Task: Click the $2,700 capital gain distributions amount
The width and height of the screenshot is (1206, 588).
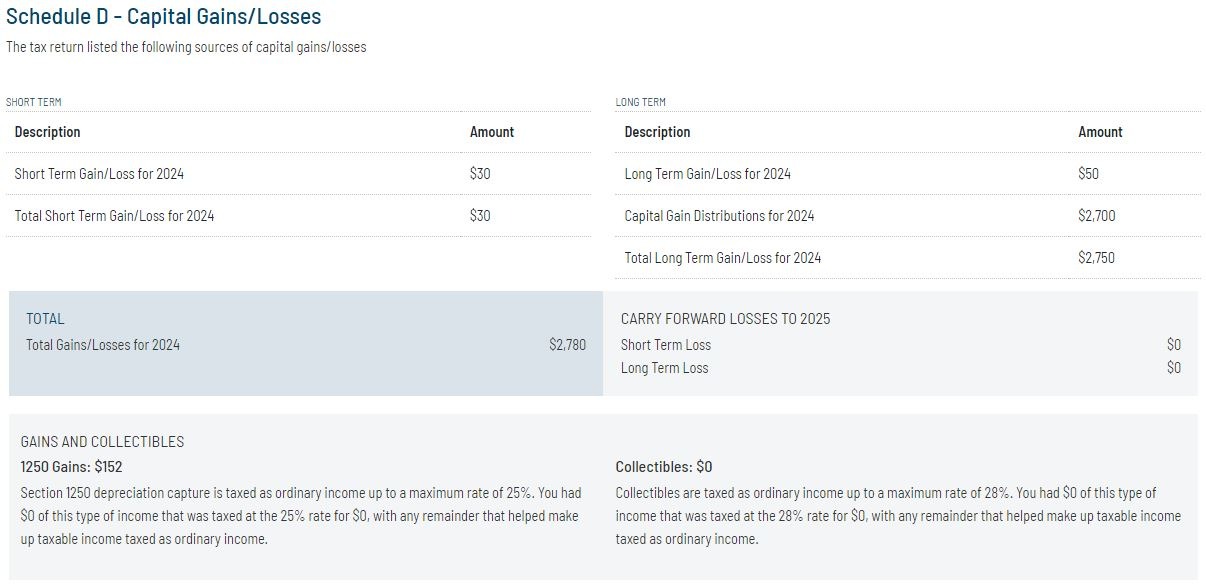Action: pos(1096,216)
